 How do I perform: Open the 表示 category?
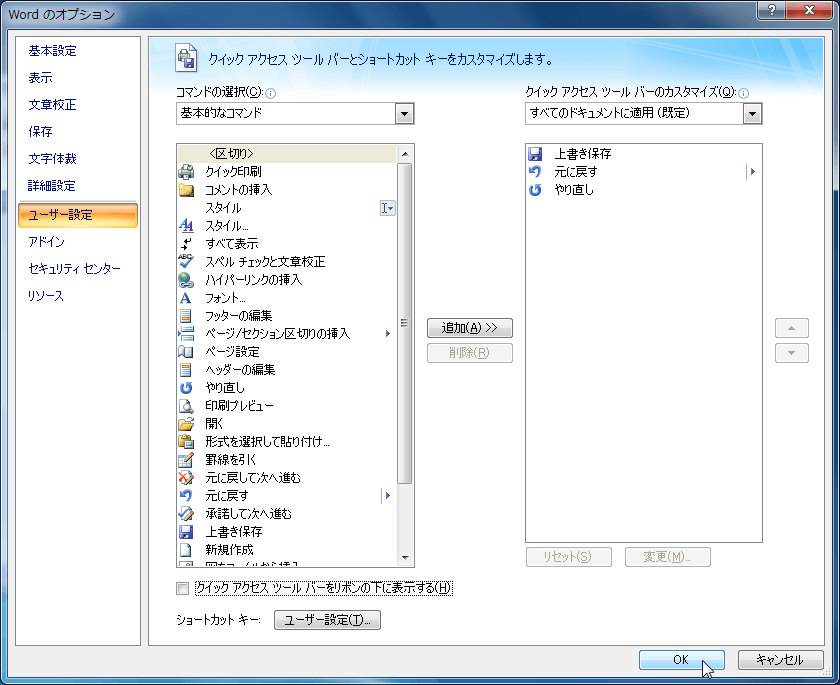[41, 78]
